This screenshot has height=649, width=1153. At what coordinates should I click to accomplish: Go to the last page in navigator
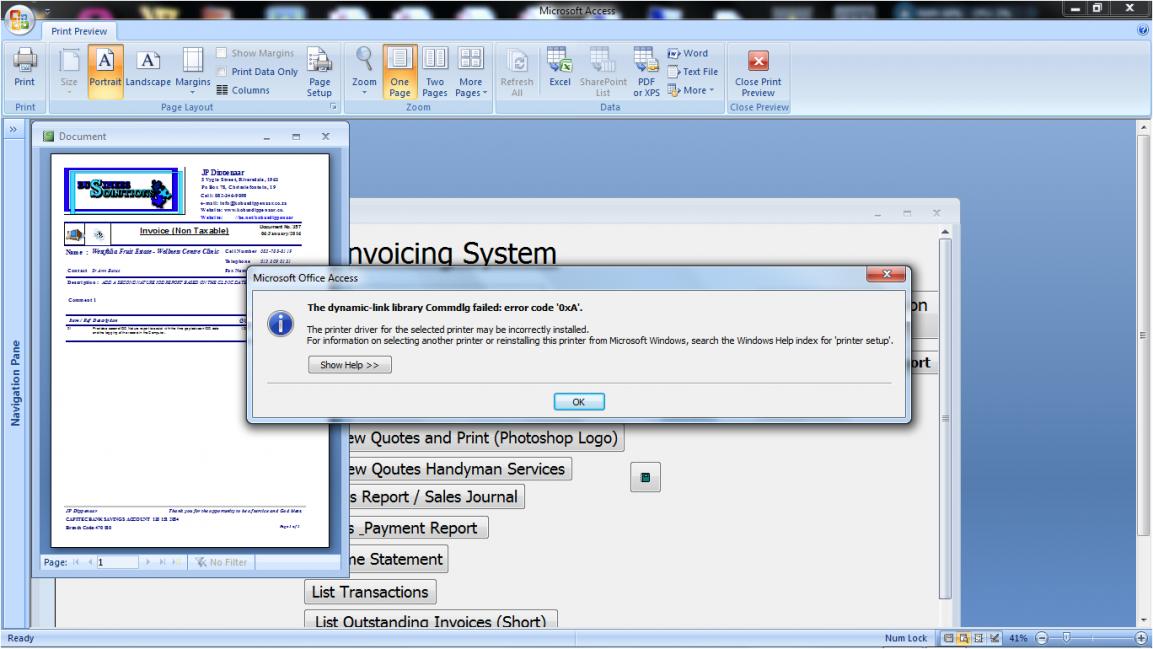pos(163,562)
